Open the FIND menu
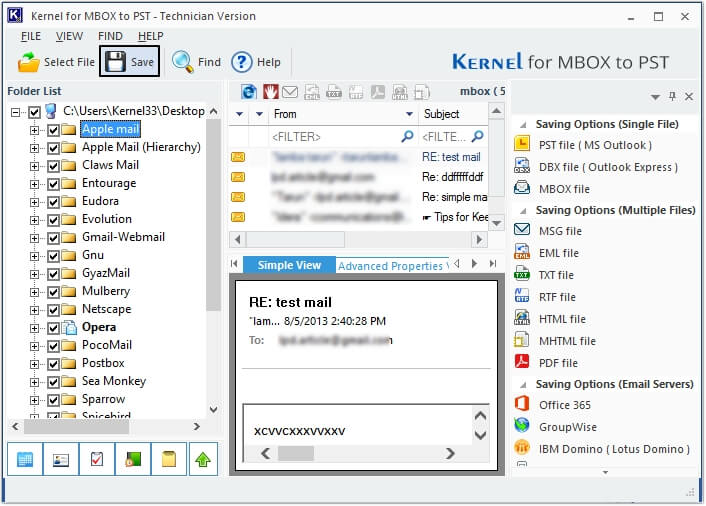The height and width of the screenshot is (506, 706). [x=110, y=36]
